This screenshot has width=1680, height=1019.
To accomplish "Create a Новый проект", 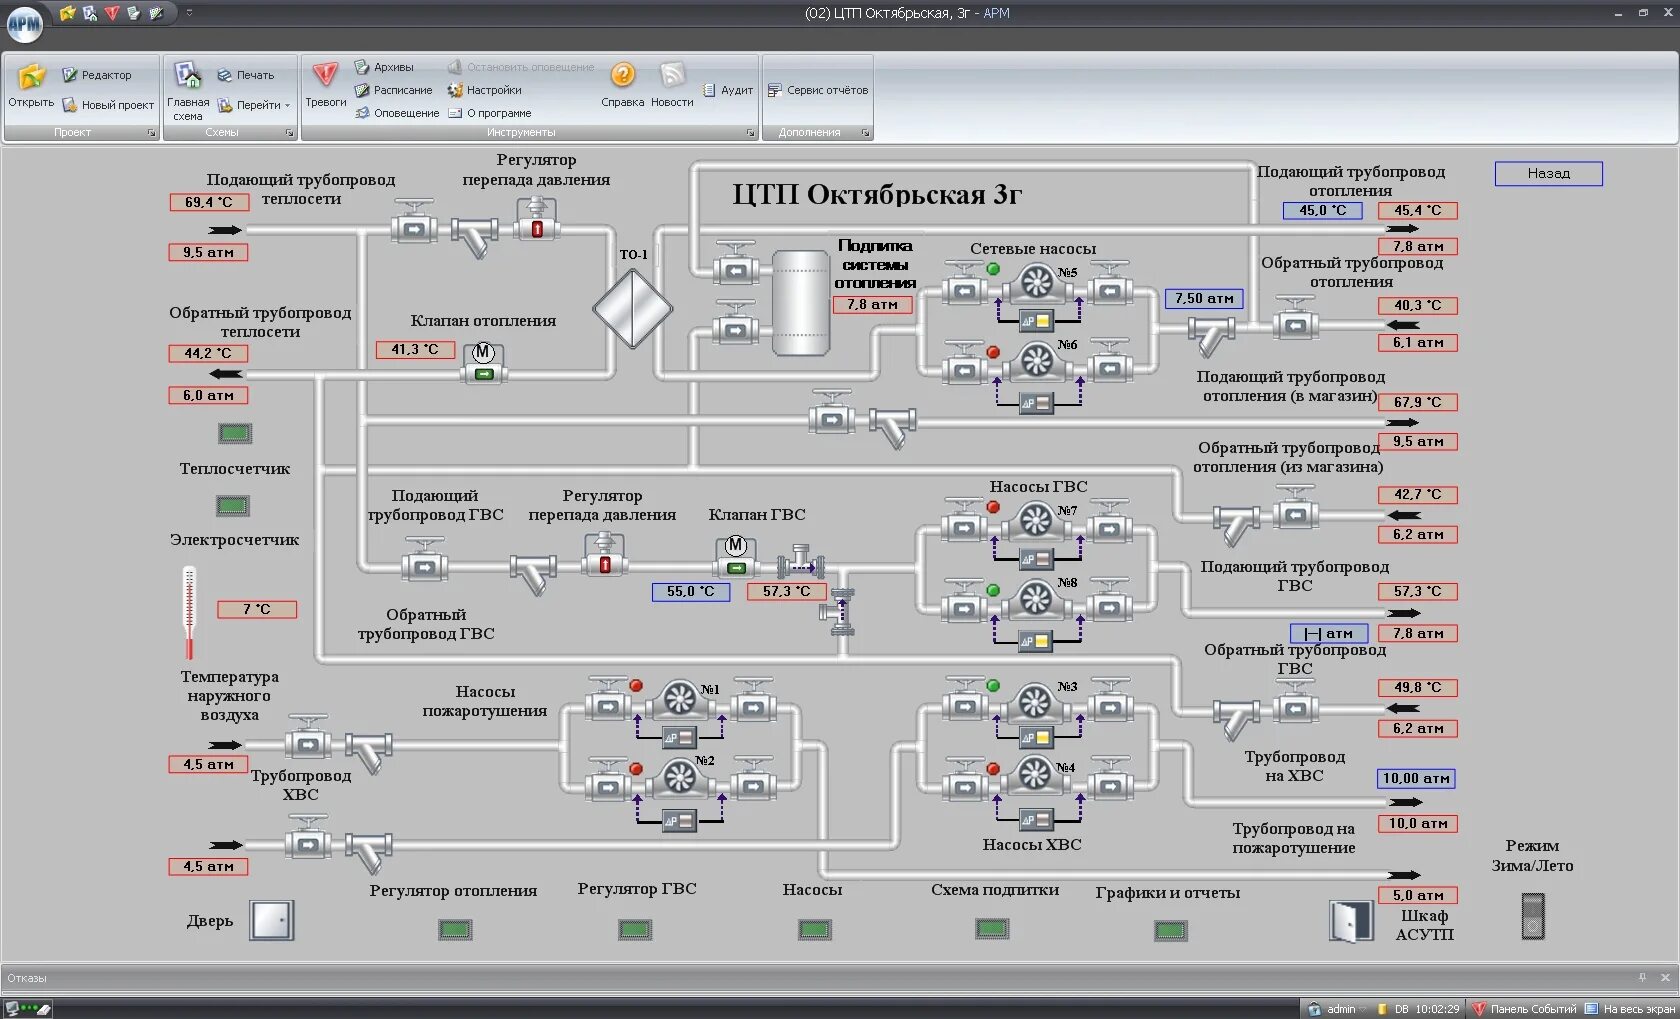I will [x=108, y=105].
